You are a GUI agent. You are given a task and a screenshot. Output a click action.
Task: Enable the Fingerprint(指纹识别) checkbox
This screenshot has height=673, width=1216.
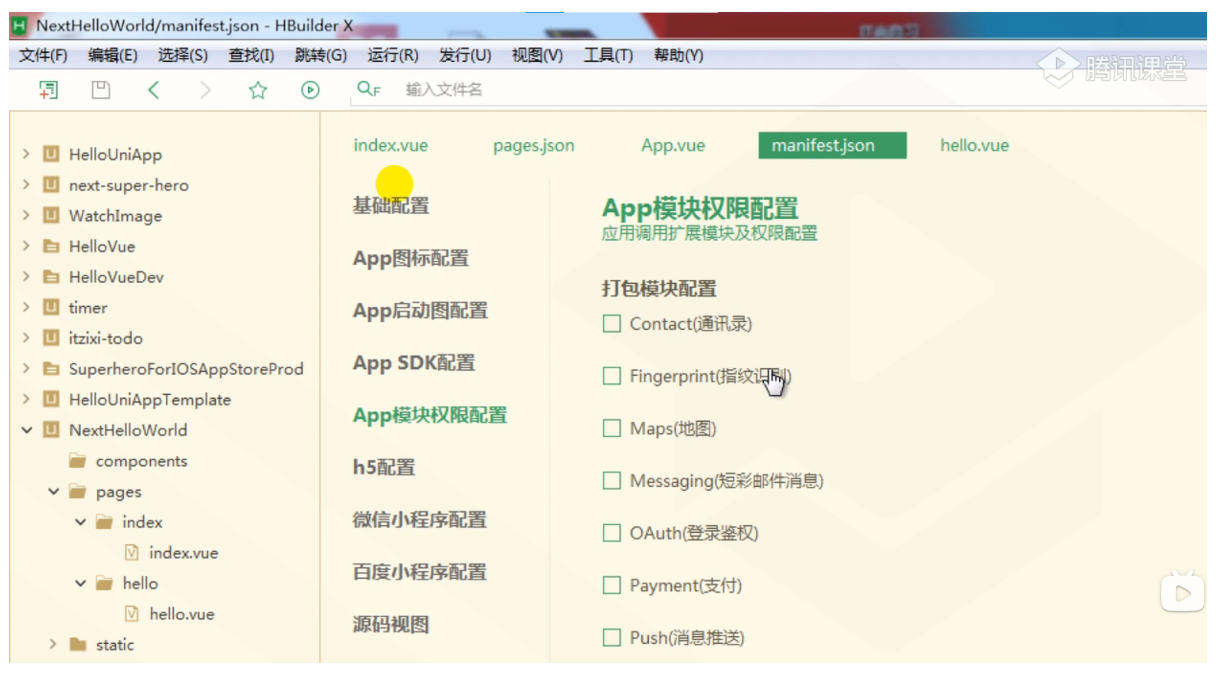point(612,376)
